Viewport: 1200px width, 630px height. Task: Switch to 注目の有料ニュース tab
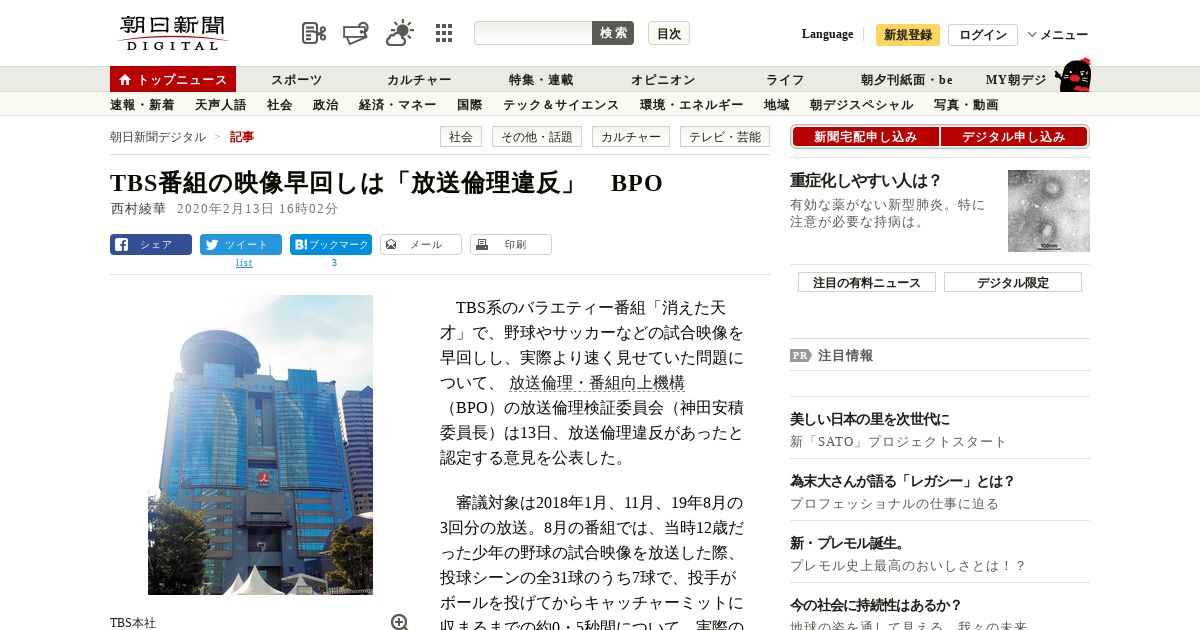tap(867, 282)
